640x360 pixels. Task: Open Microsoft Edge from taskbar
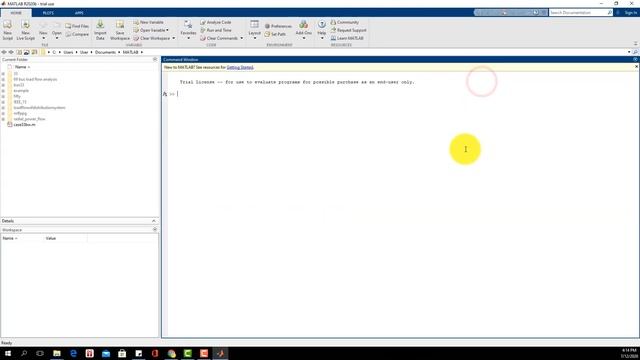pyautogui.click(x=73, y=353)
